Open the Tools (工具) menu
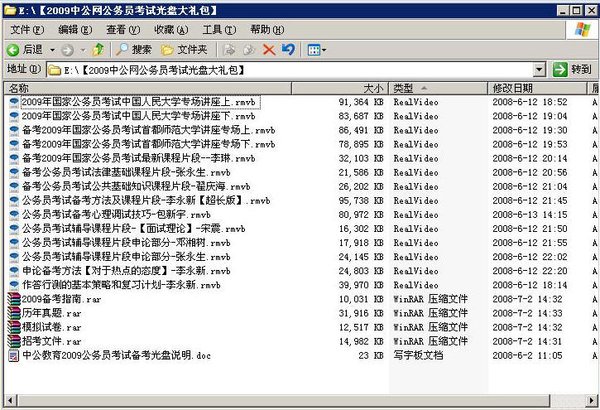600x410 pixels. tap(219, 29)
